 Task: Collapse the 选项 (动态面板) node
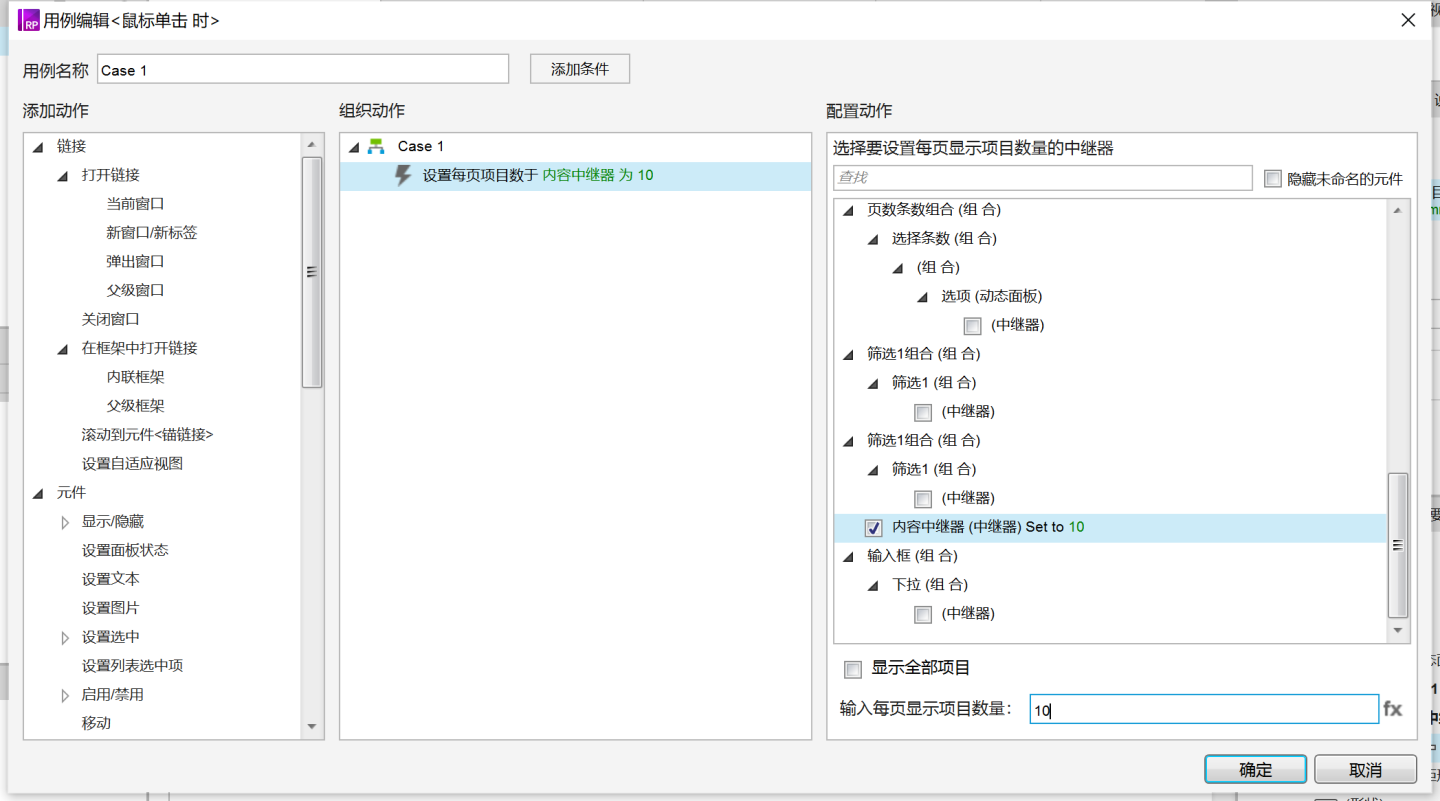922,298
